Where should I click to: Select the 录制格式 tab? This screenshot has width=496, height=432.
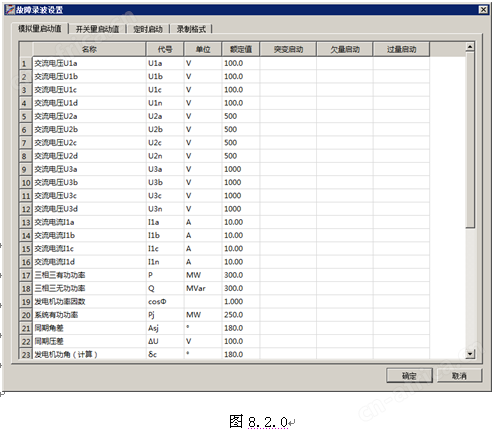(191, 29)
